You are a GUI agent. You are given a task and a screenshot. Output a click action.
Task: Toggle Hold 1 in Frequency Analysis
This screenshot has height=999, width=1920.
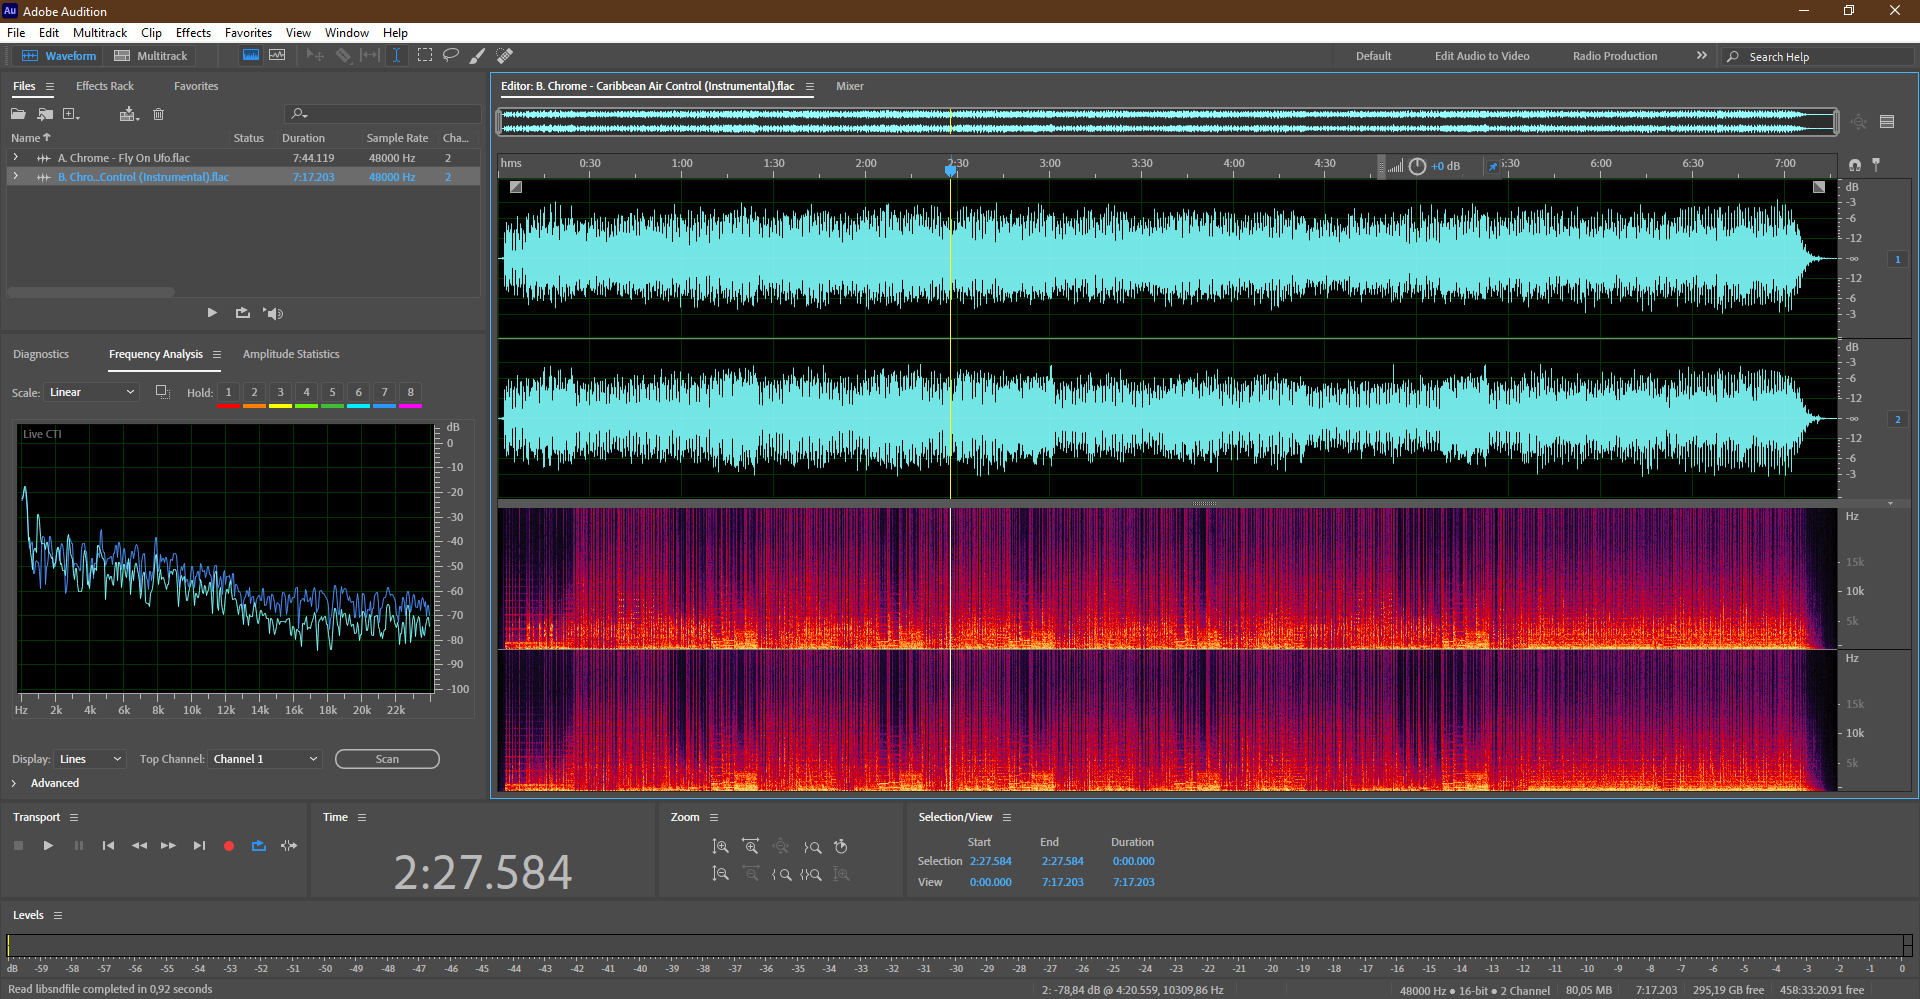[228, 392]
